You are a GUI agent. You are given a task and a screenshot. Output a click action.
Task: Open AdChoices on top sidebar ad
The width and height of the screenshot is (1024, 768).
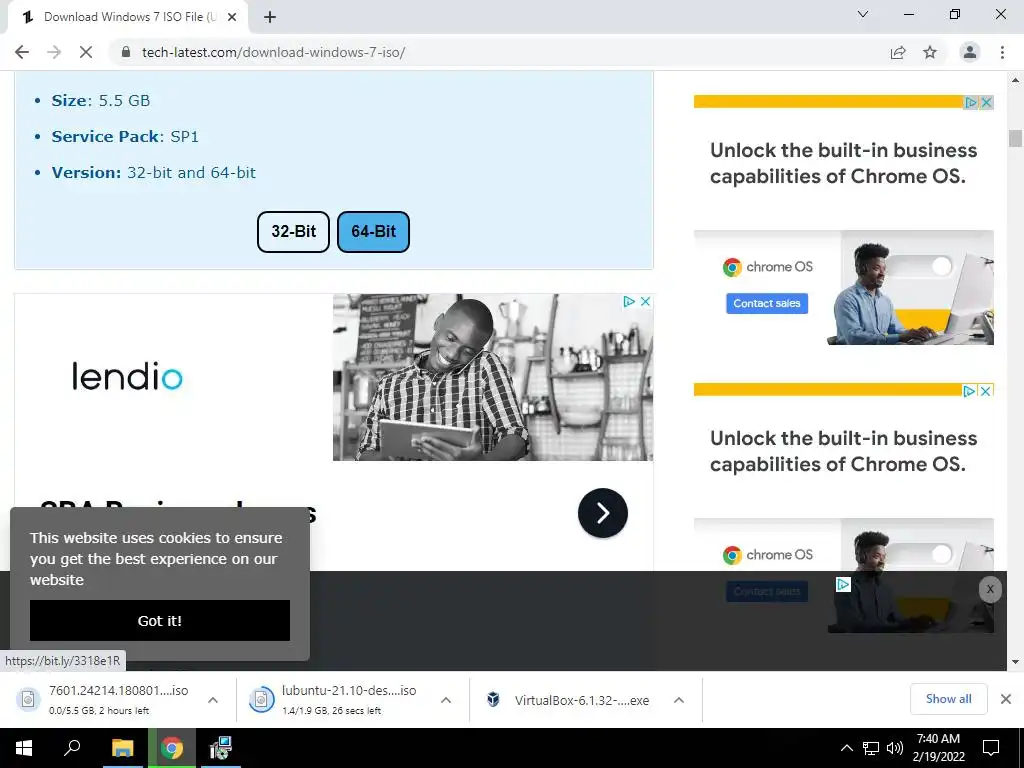(971, 103)
